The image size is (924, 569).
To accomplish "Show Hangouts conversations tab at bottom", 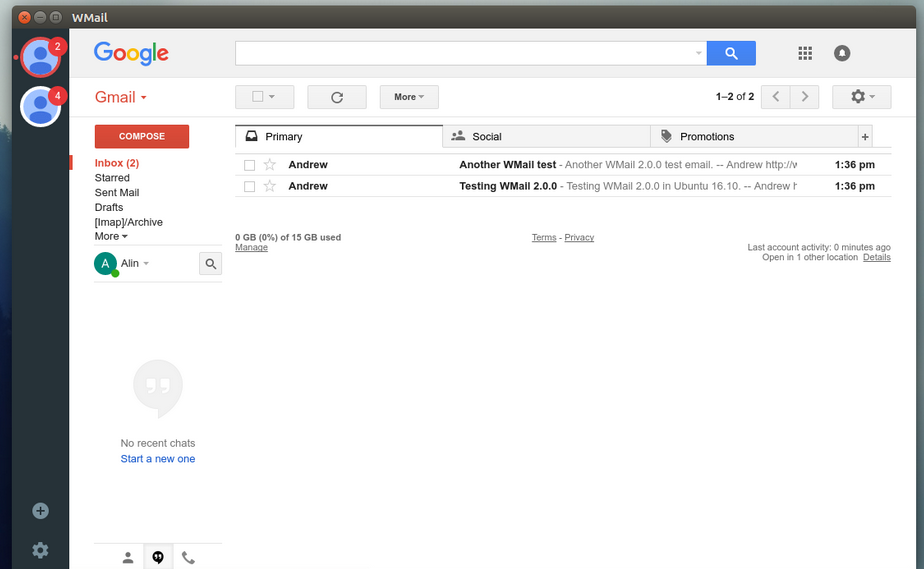I will [158, 557].
